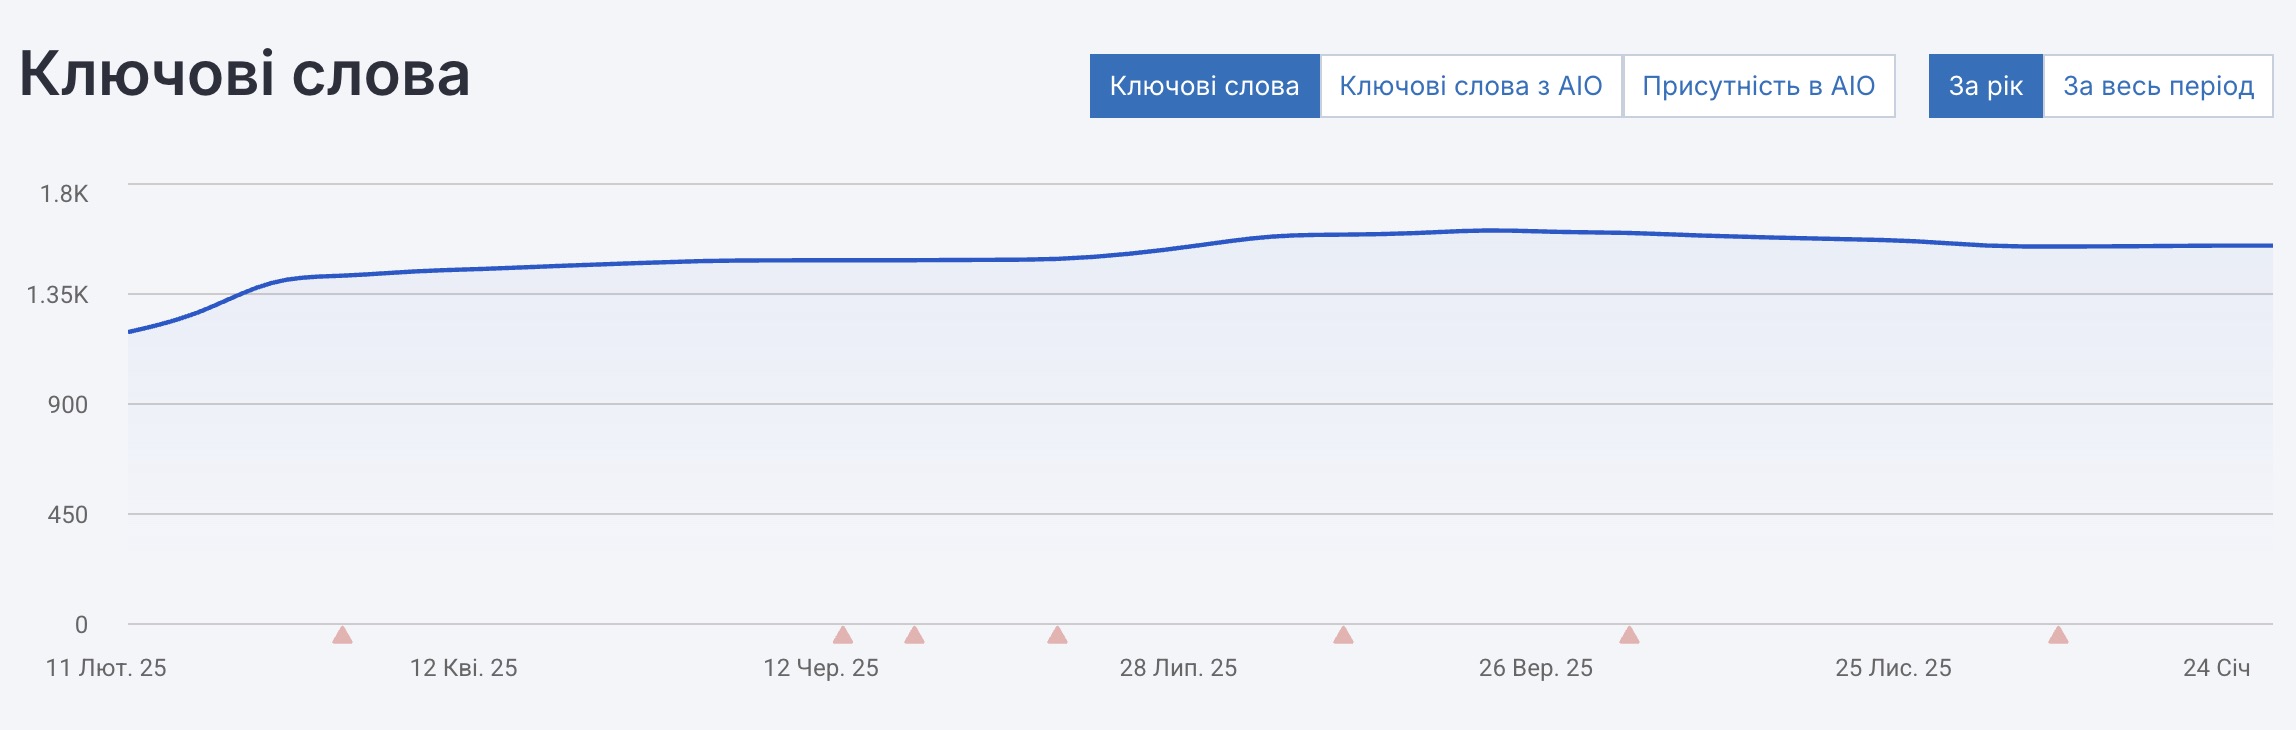Viewport: 2296px width, 730px height.
Task: Show the Присутність в AIO chart
Action: [x=1758, y=86]
